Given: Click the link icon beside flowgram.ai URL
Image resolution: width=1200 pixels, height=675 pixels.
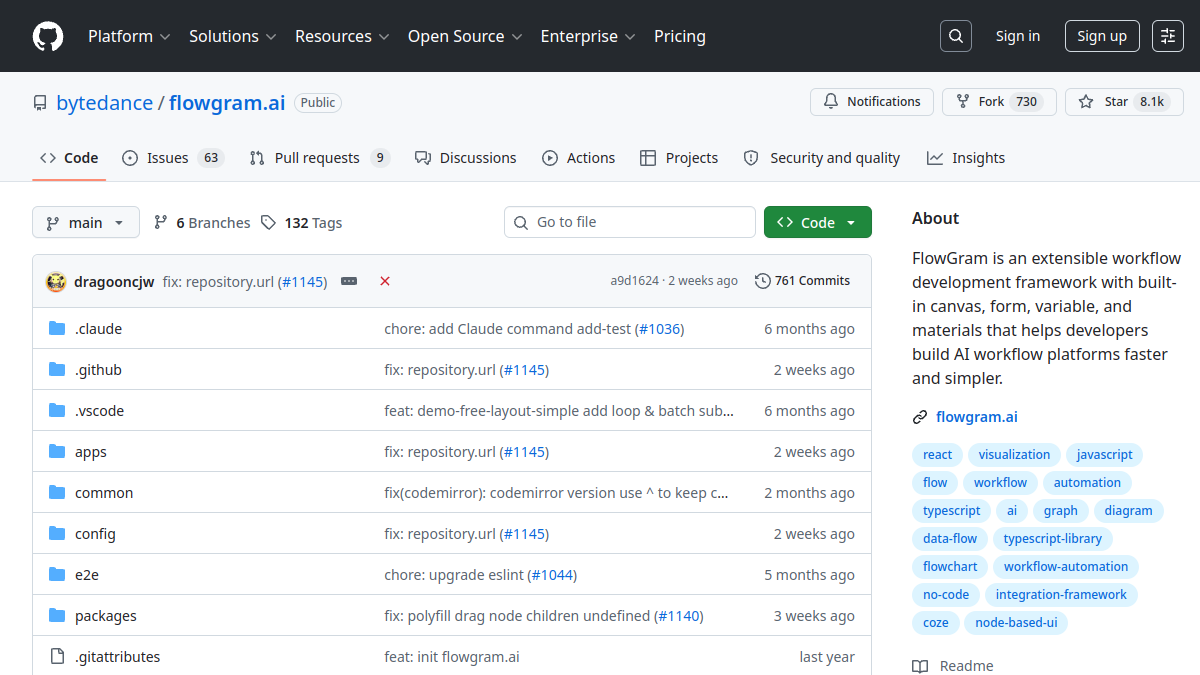Looking at the screenshot, I should coord(920,417).
